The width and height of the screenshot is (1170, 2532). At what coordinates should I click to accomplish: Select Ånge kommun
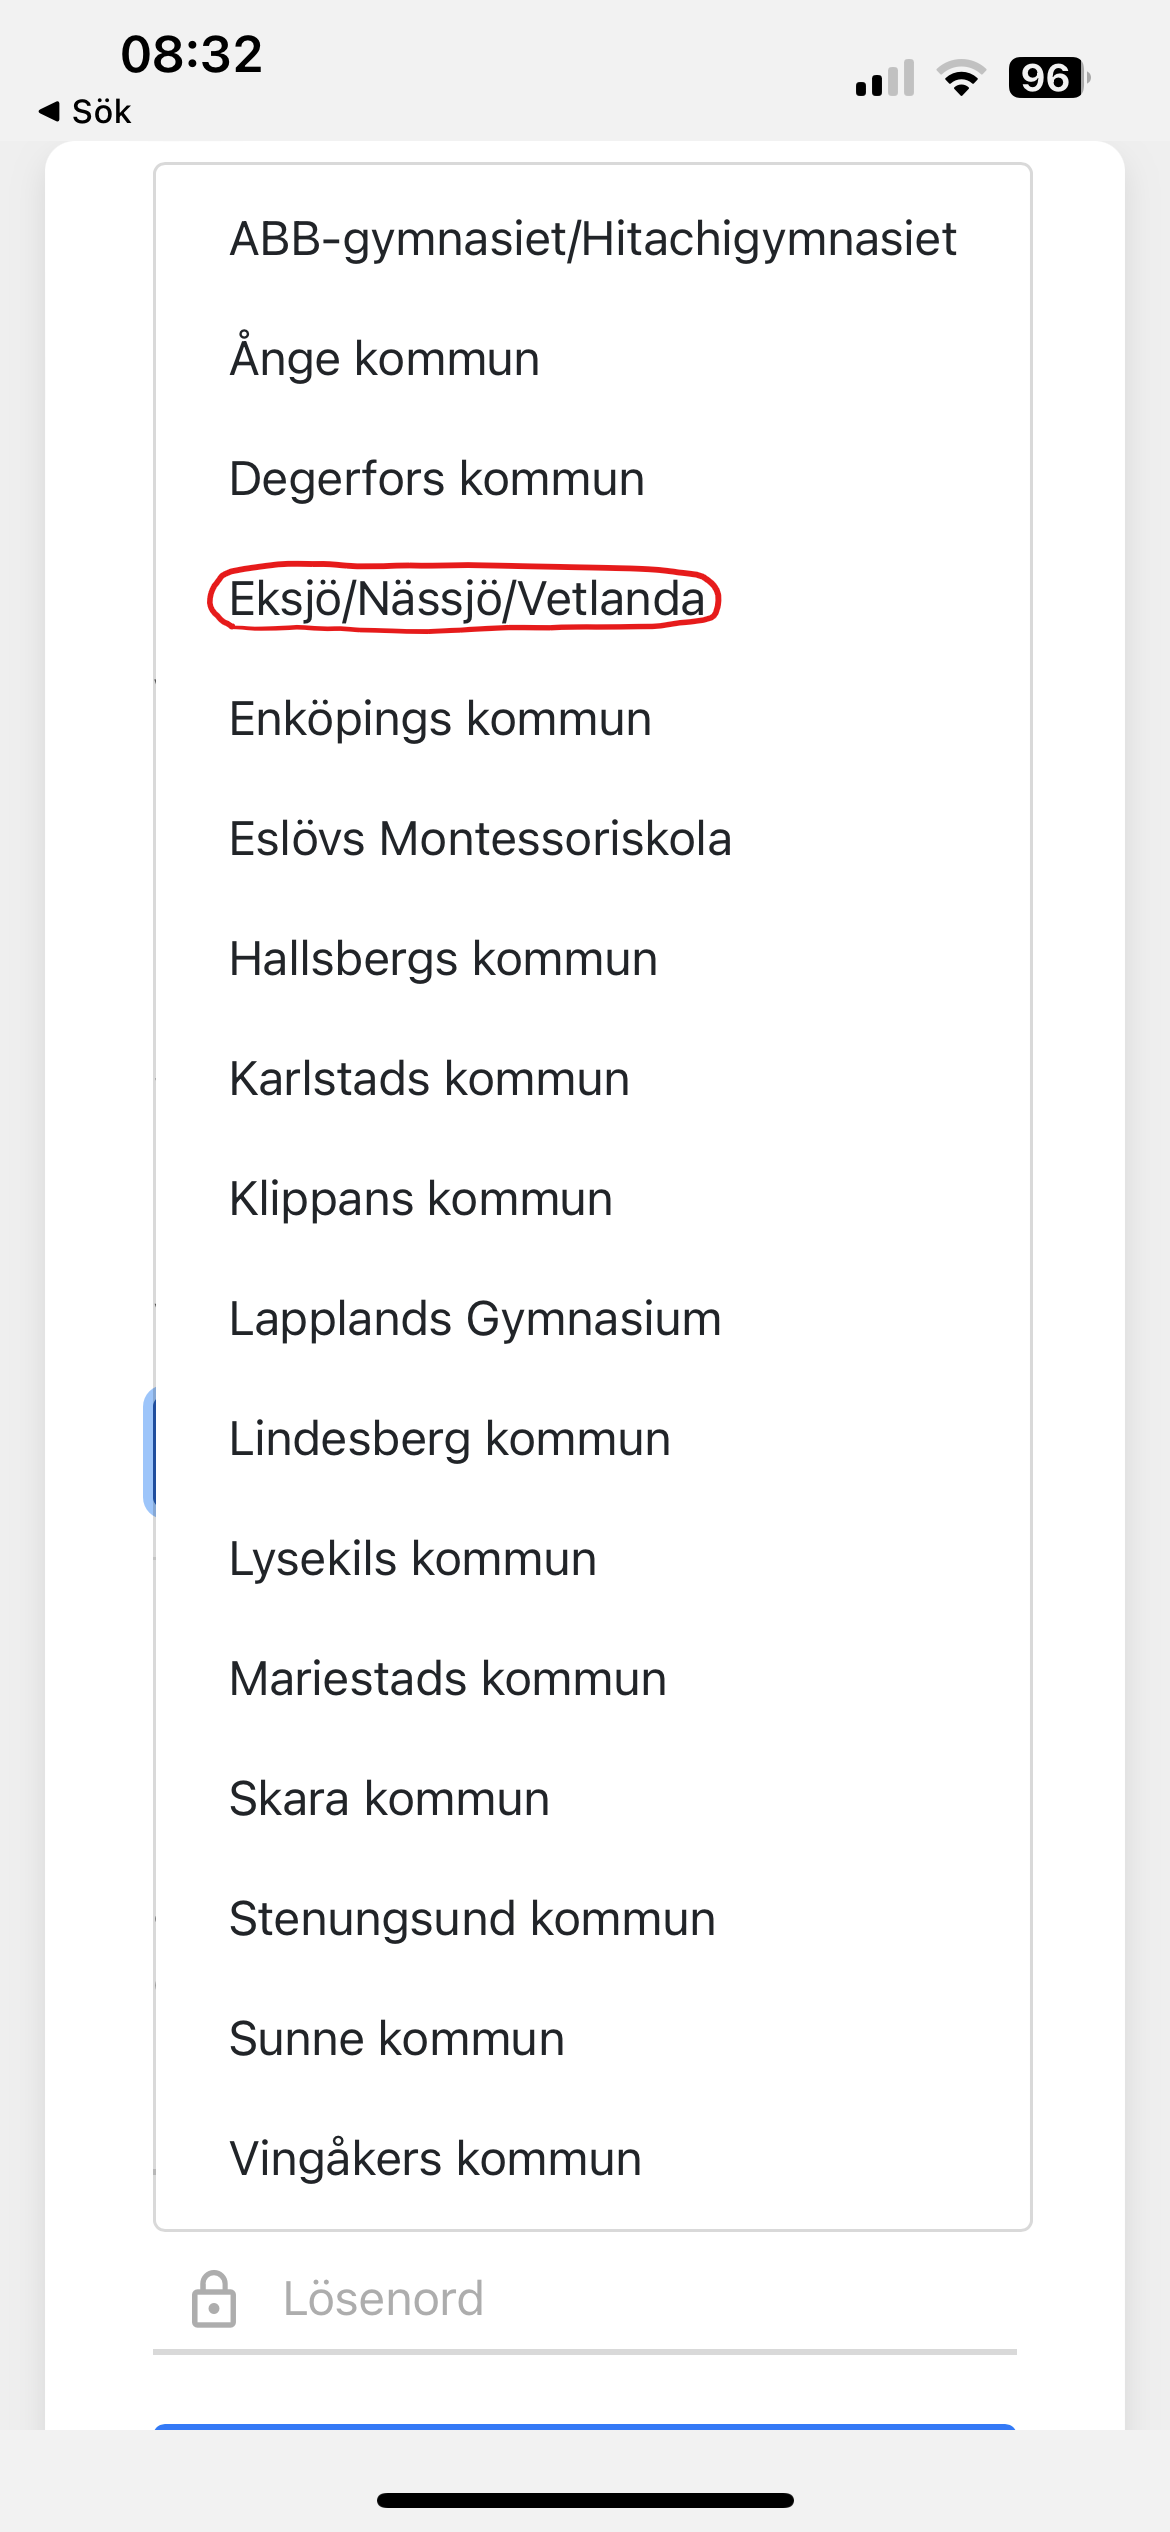(383, 357)
